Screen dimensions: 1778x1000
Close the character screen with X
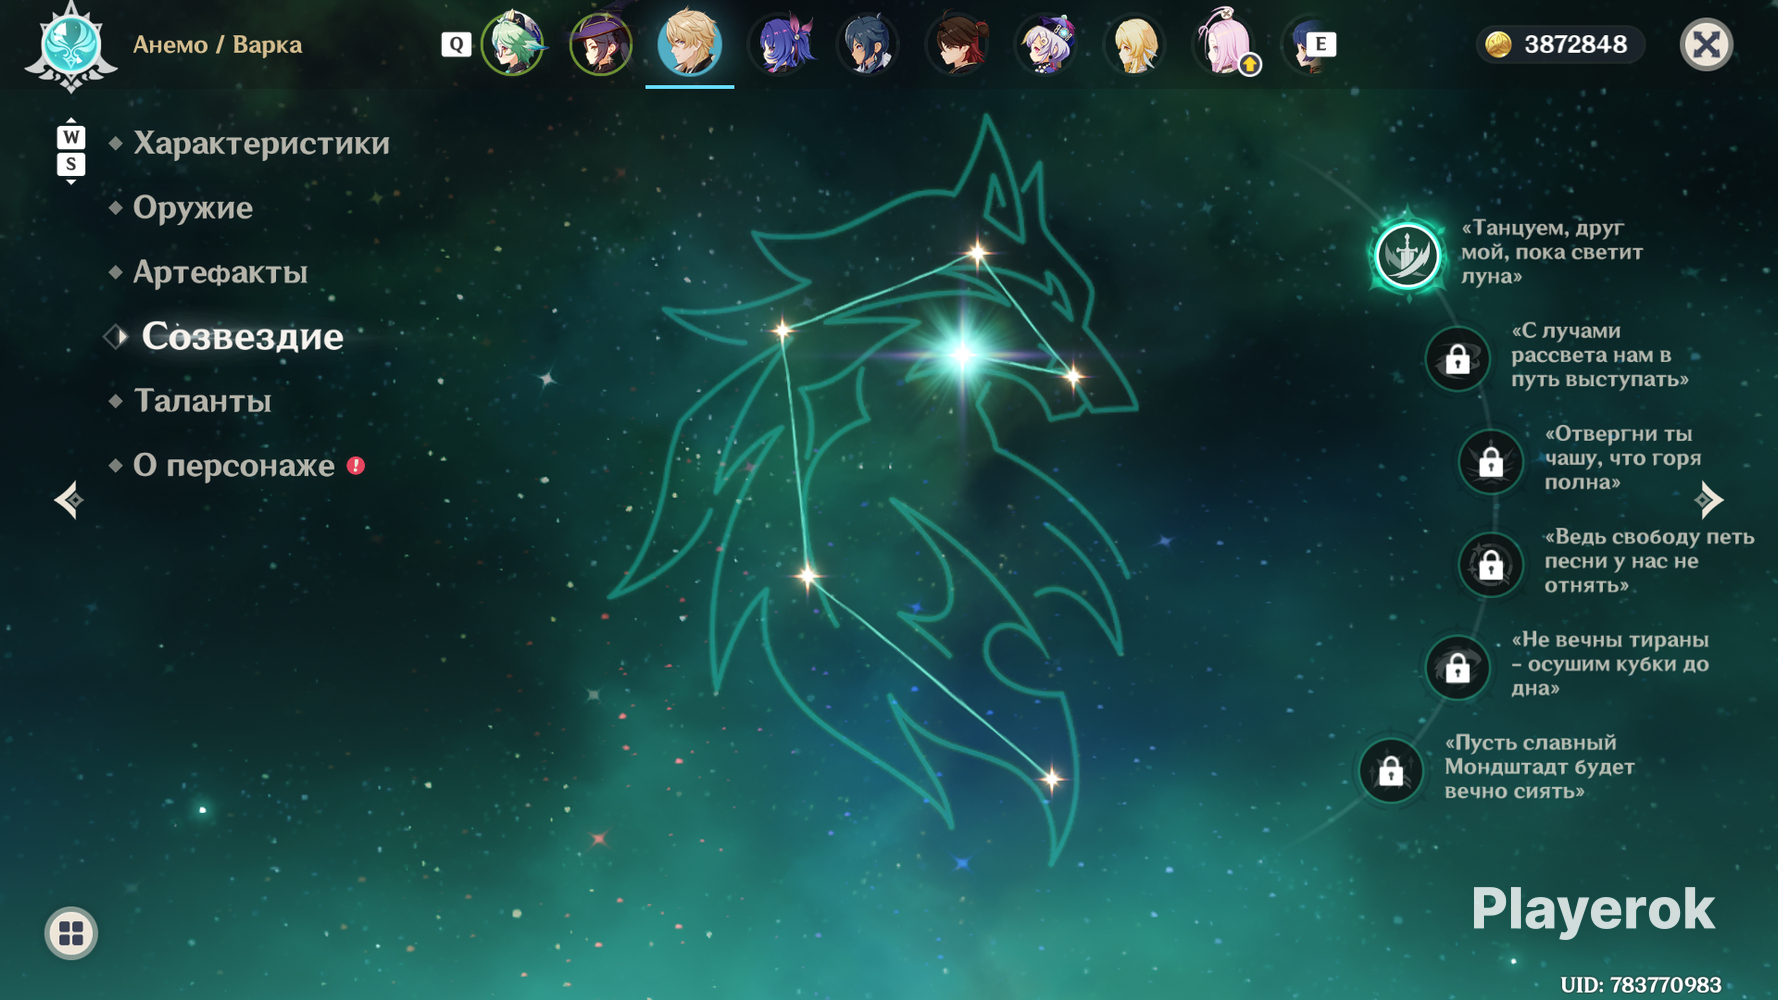[1706, 44]
